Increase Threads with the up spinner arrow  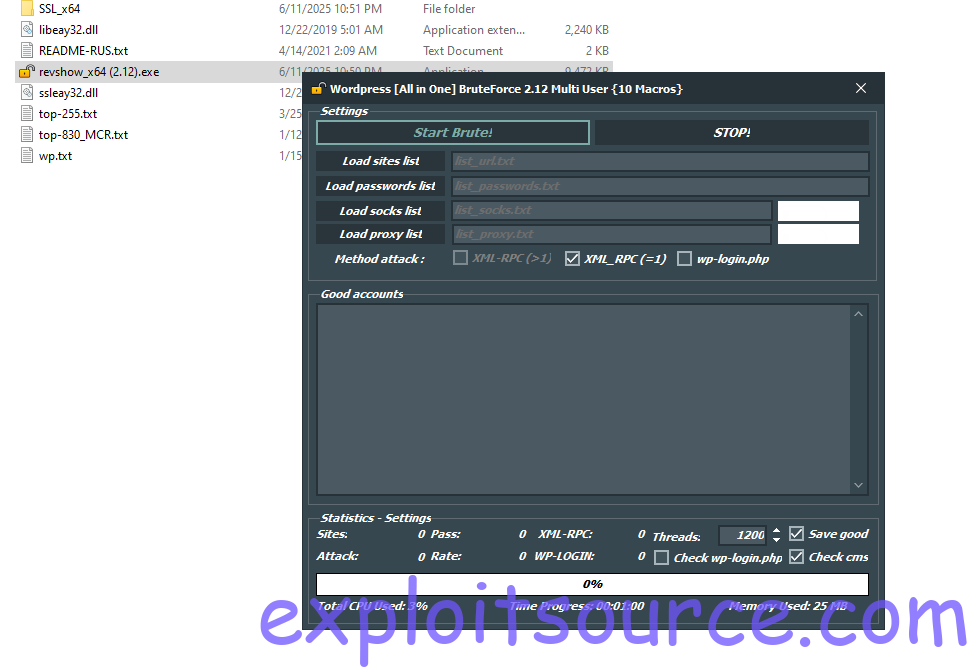pos(776,531)
